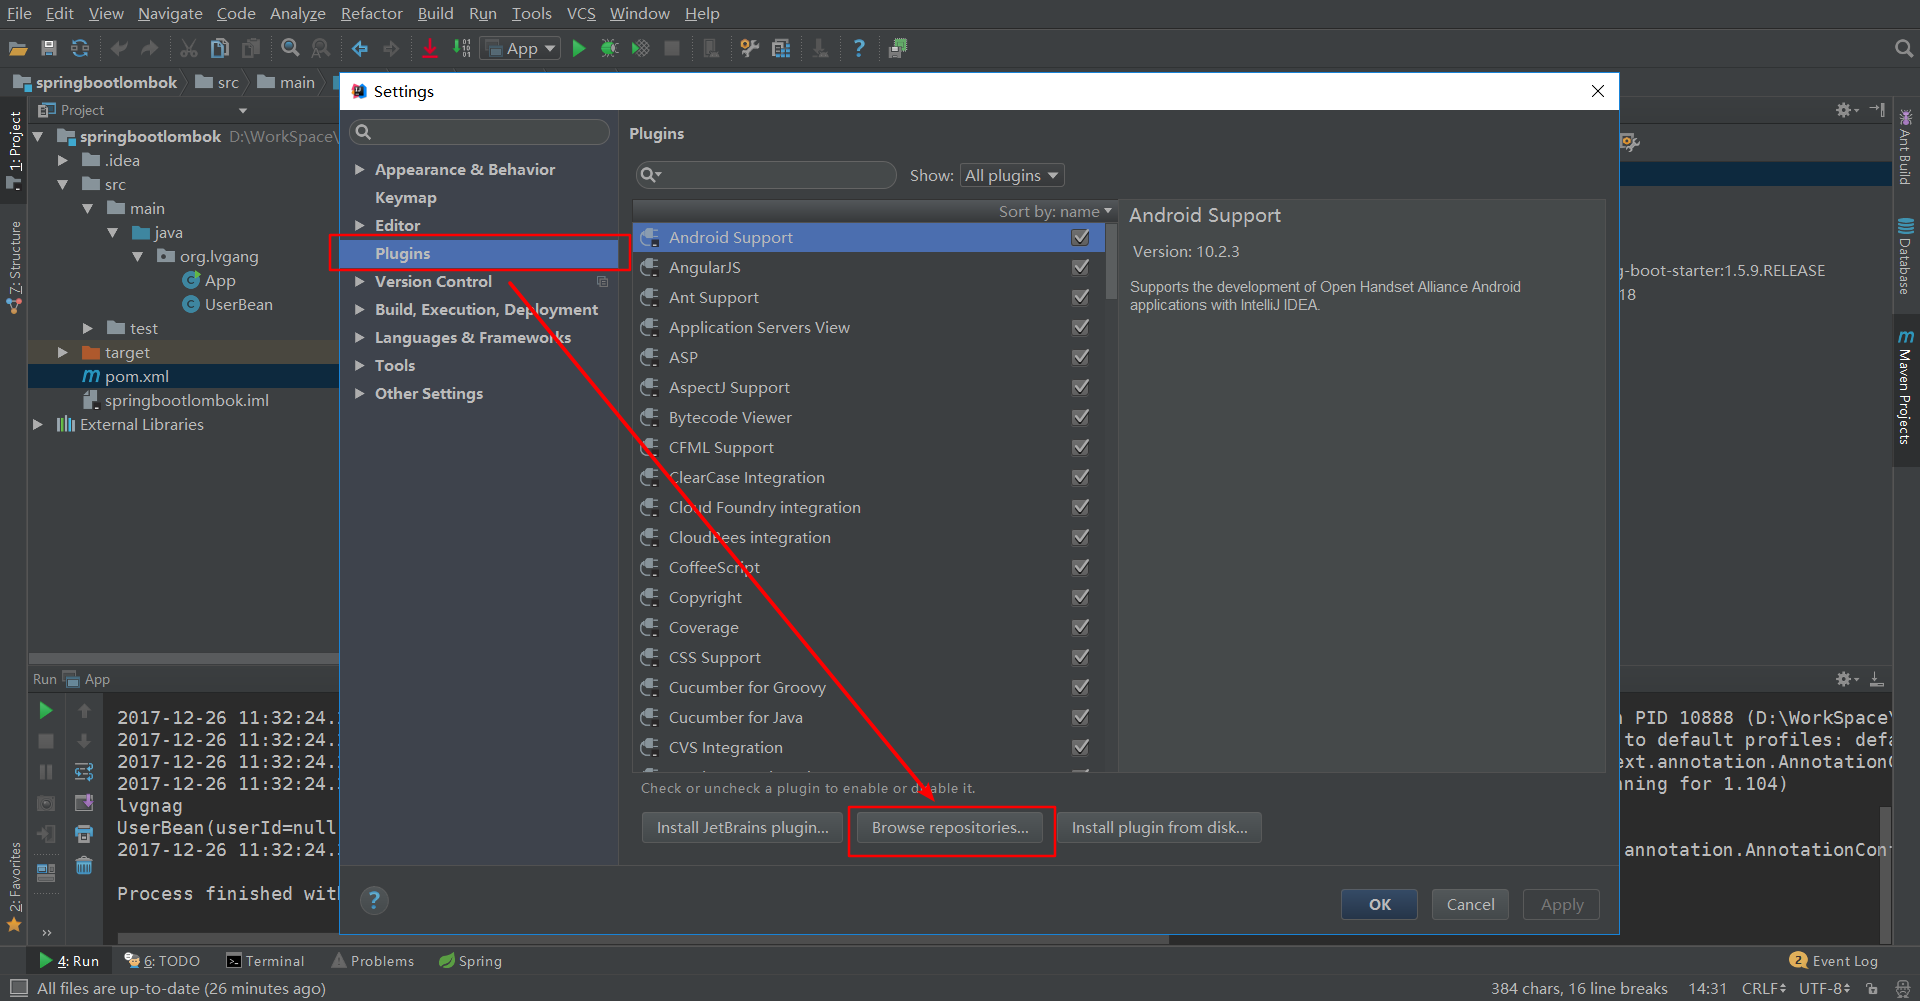Switch to the Spring tool tab

[470, 961]
